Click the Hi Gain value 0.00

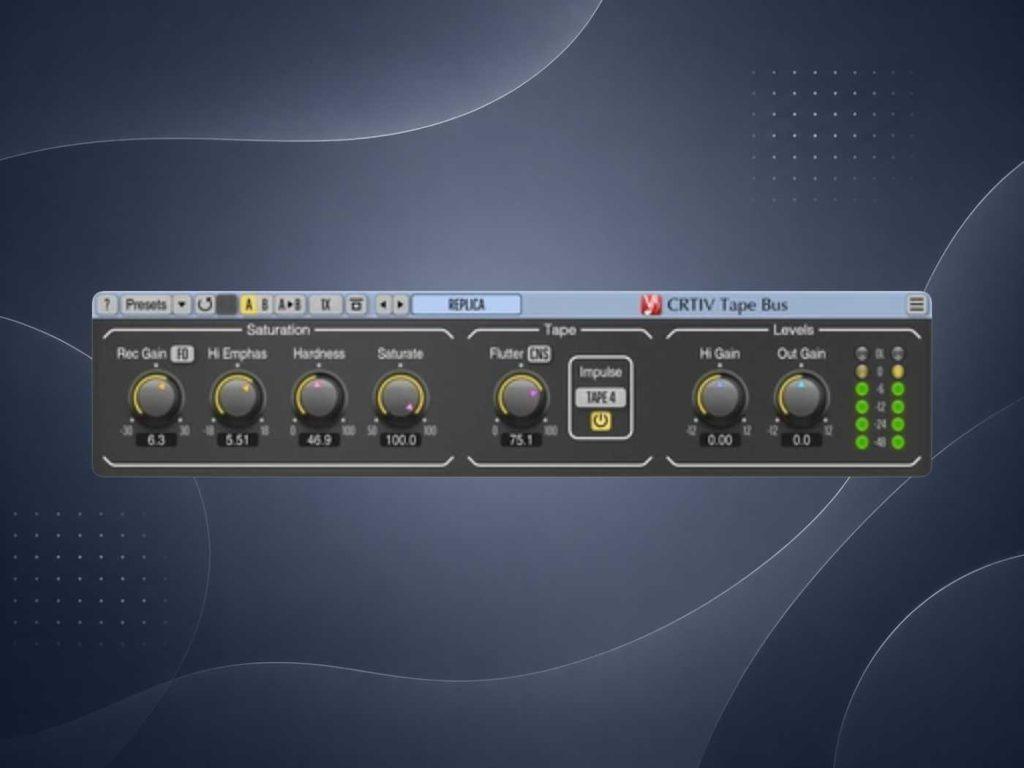(x=720, y=440)
